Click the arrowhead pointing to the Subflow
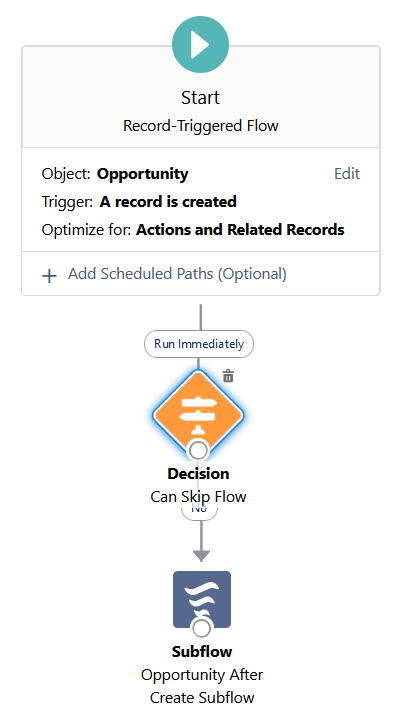The width and height of the screenshot is (410, 718). (202, 555)
